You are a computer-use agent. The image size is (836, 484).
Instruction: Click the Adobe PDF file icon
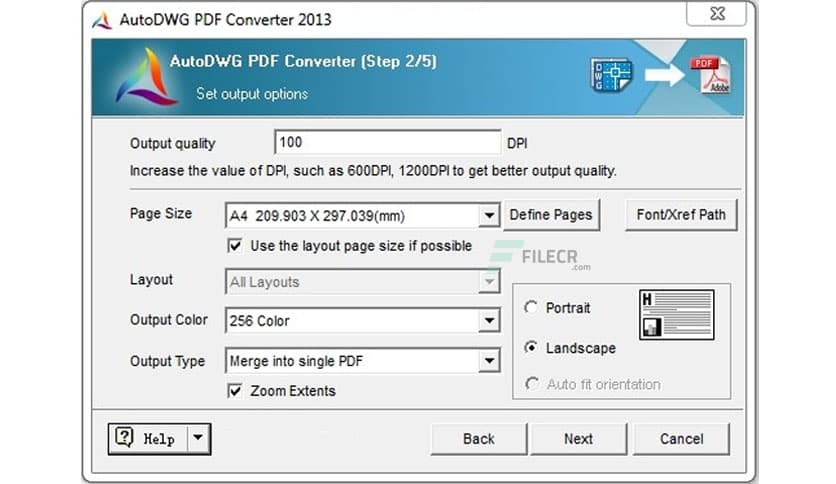click(x=710, y=75)
